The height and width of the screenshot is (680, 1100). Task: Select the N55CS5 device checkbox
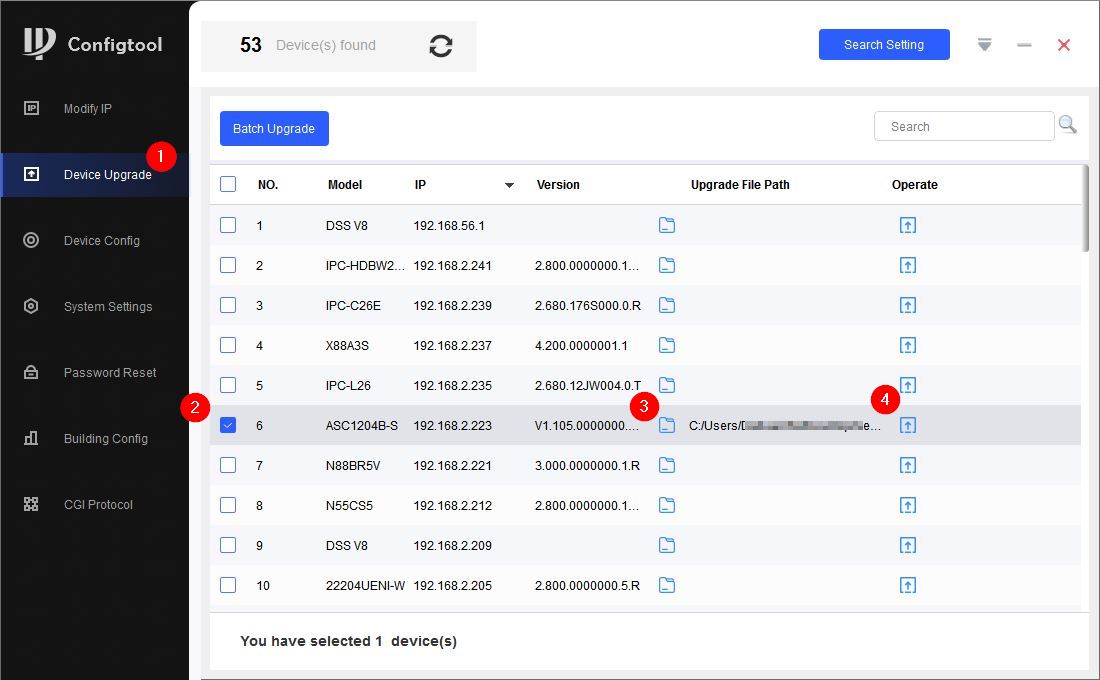click(228, 505)
